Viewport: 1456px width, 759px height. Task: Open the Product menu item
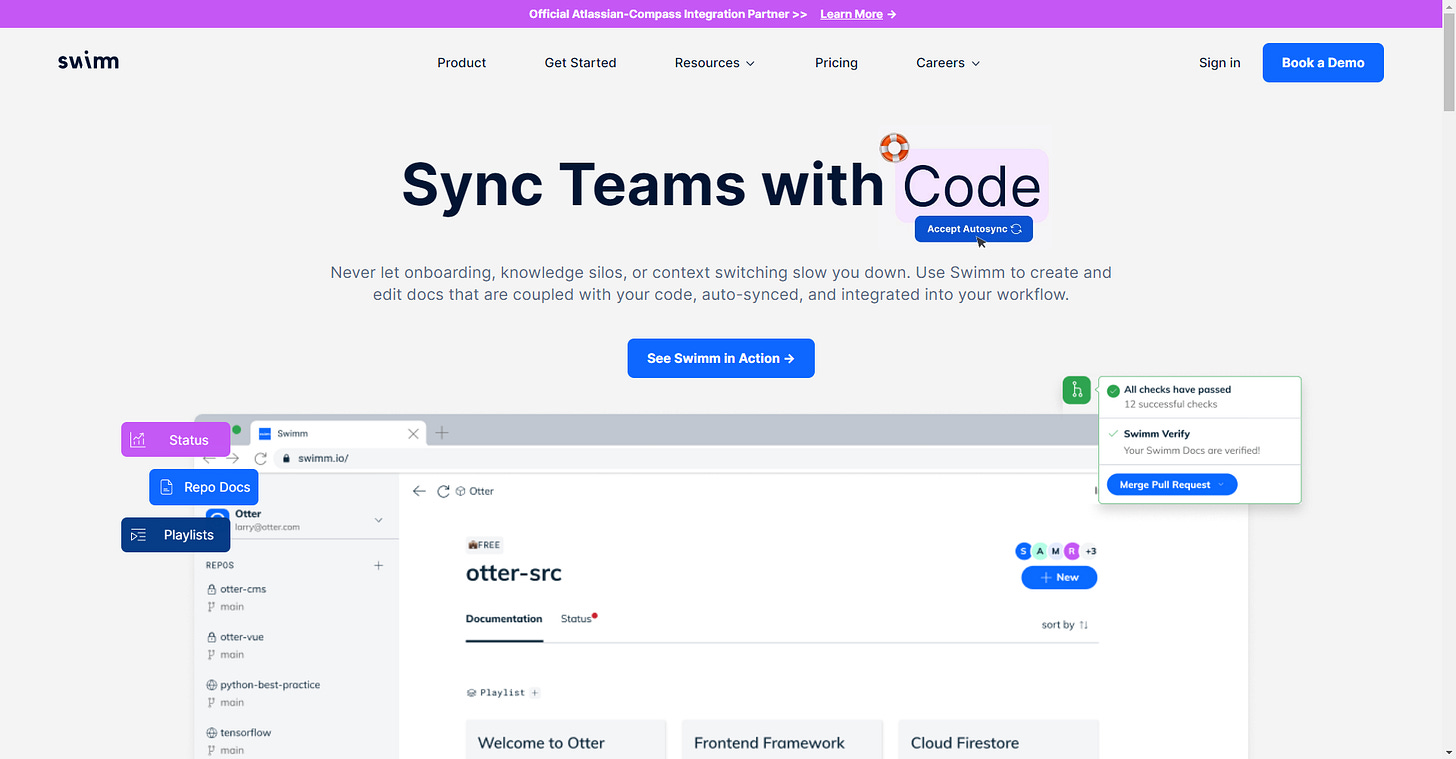tap(461, 62)
